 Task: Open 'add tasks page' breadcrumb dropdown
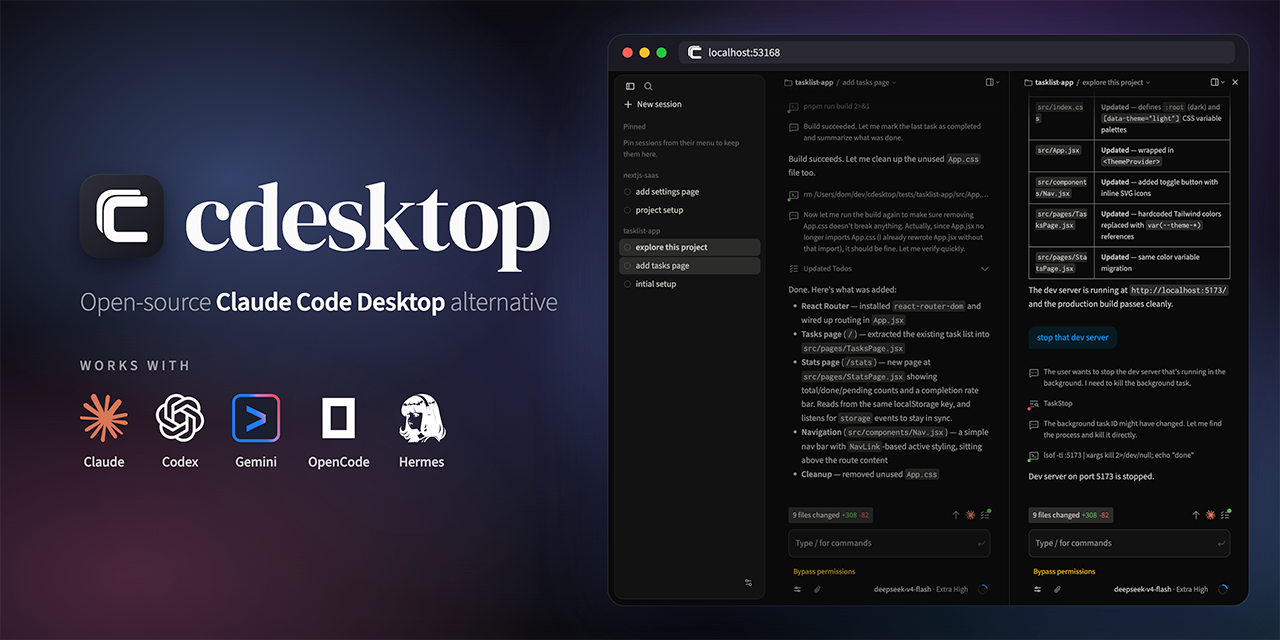869,82
